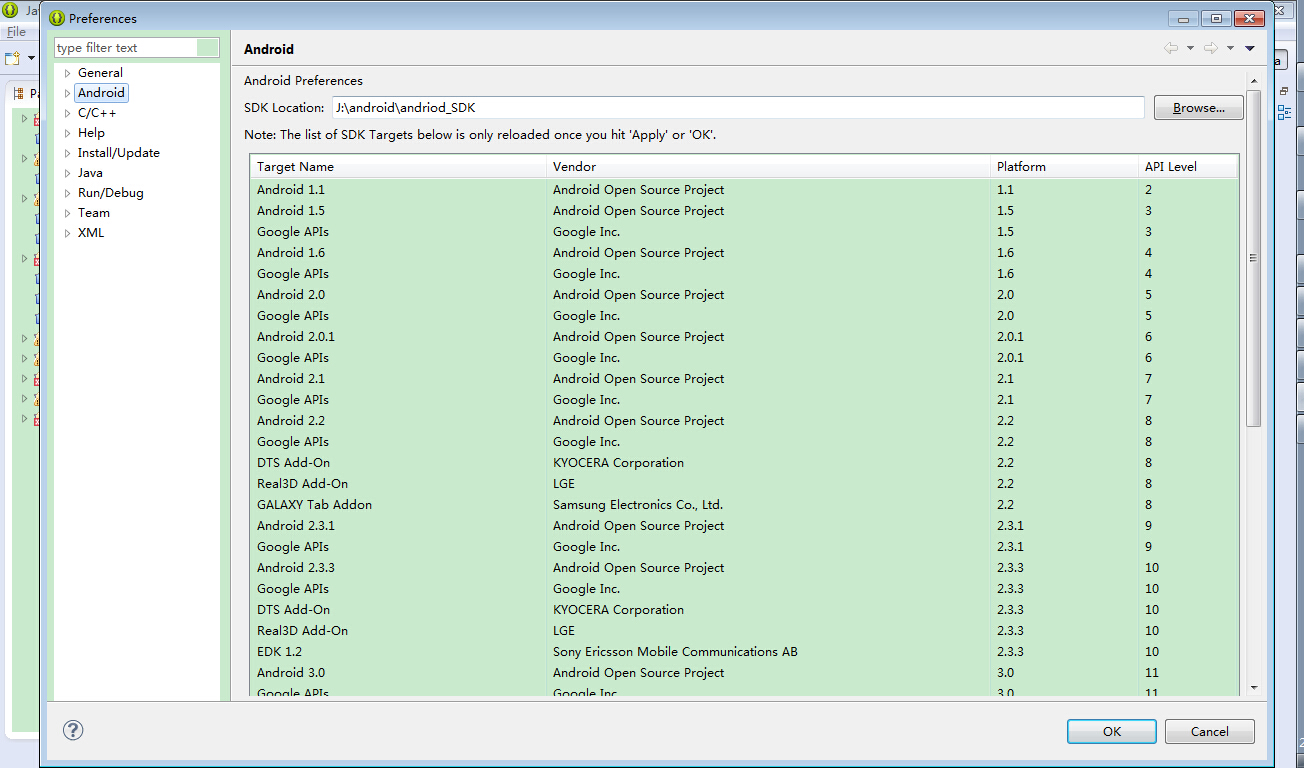The width and height of the screenshot is (1304, 768).
Task: Select the Android 2.3.3 target row
Action: pyautogui.click(x=744, y=568)
